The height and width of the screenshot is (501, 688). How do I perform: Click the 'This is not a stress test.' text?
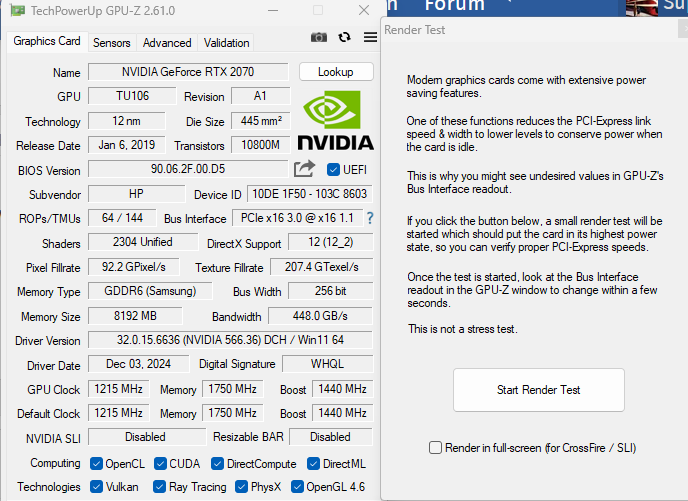[462, 329]
